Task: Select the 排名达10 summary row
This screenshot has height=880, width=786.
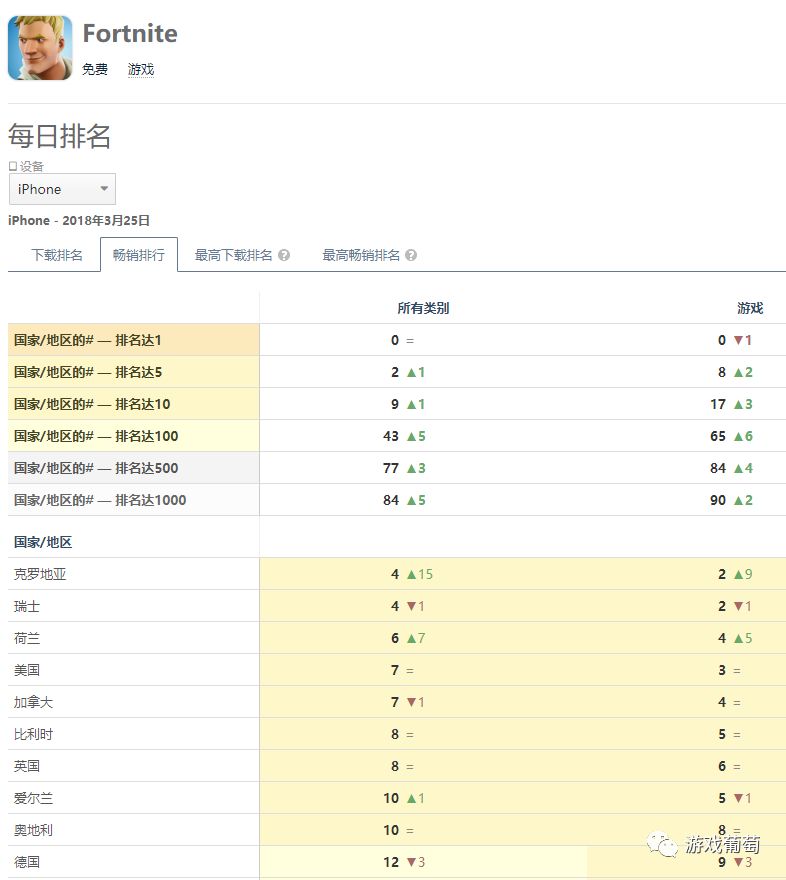Action: 397,404
